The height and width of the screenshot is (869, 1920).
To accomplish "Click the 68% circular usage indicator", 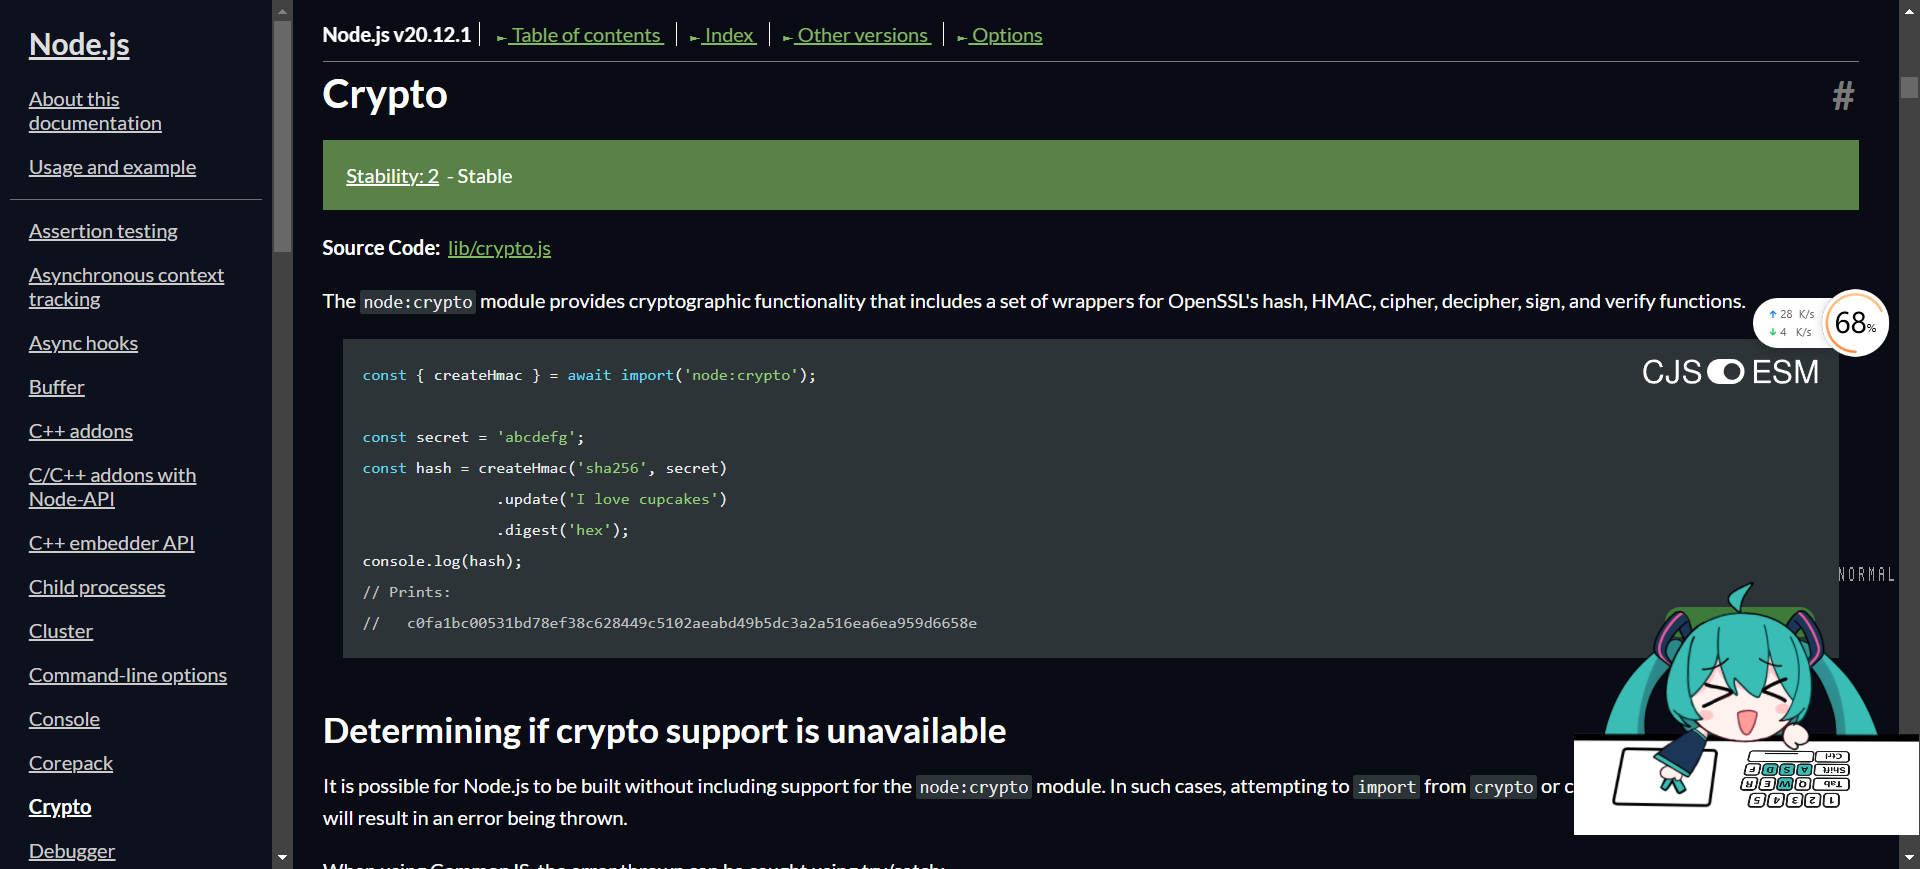I will pos(1855,323).
